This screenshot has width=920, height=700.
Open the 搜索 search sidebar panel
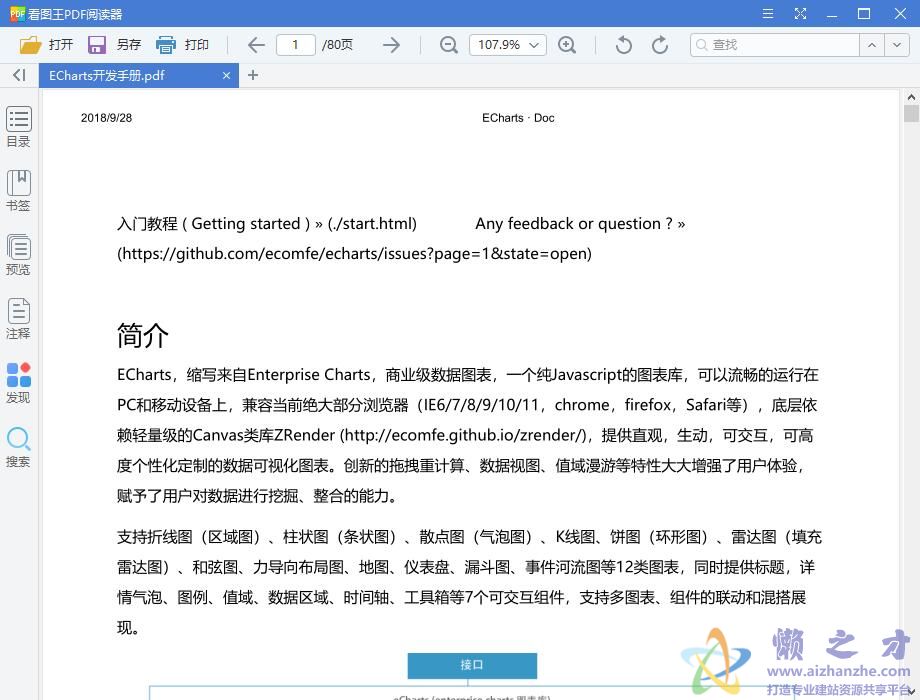click(19, 447)
